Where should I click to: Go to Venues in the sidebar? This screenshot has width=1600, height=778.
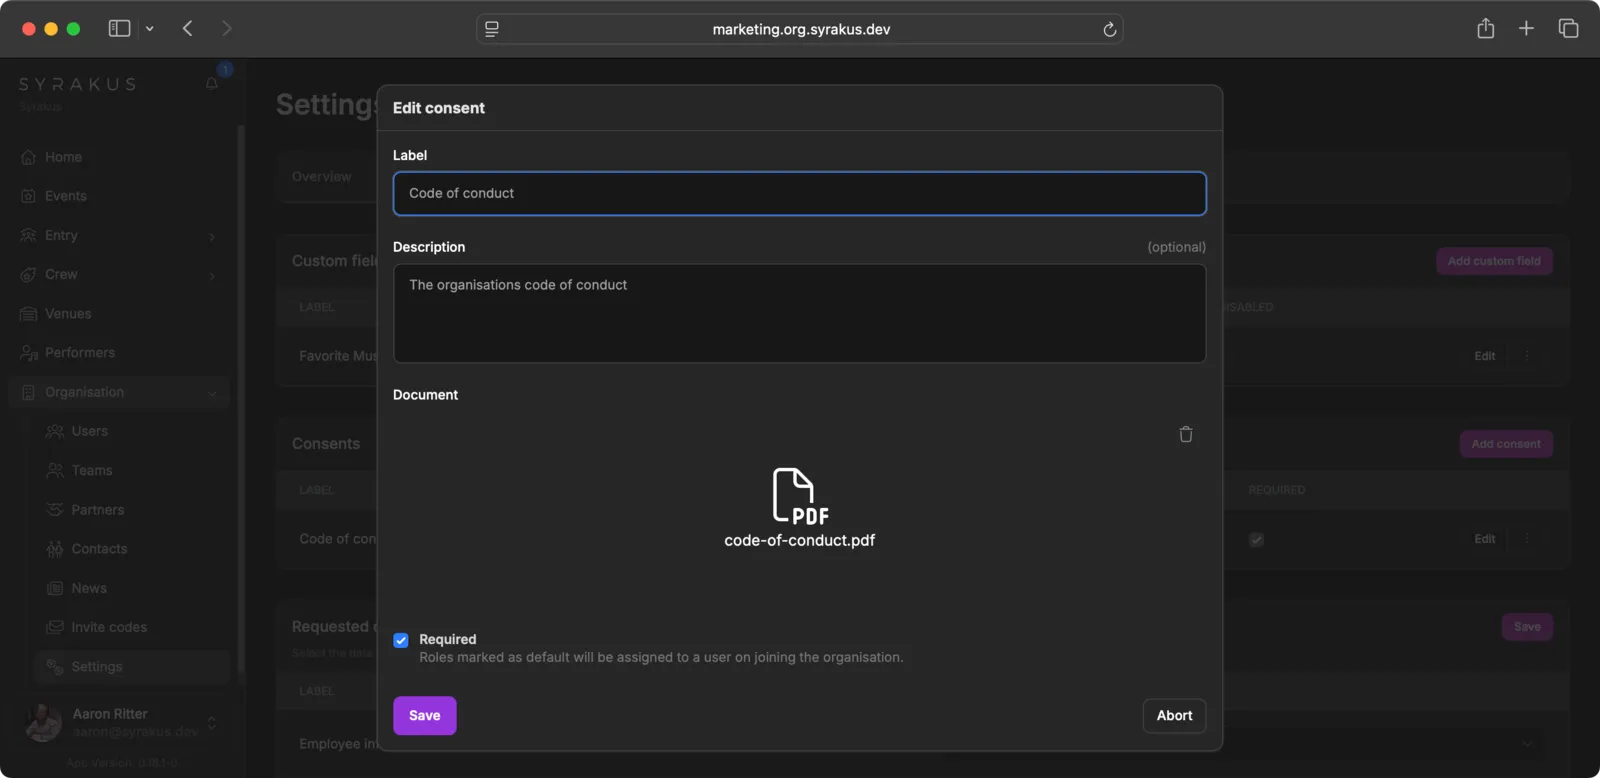pyautogui.click(x=68, y=314)
